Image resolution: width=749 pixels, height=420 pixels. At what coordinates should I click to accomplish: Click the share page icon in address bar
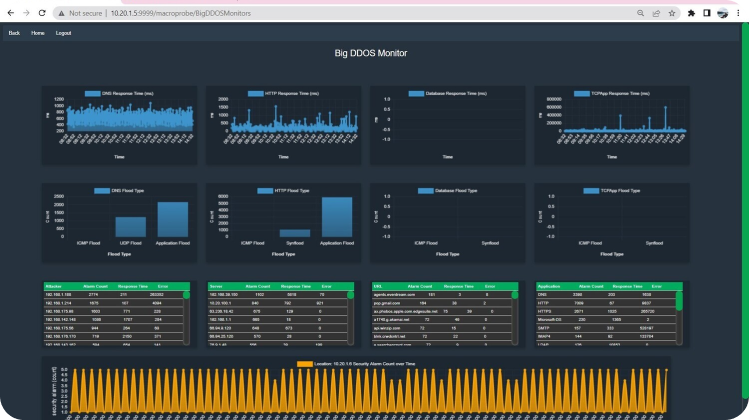(654, 14)
